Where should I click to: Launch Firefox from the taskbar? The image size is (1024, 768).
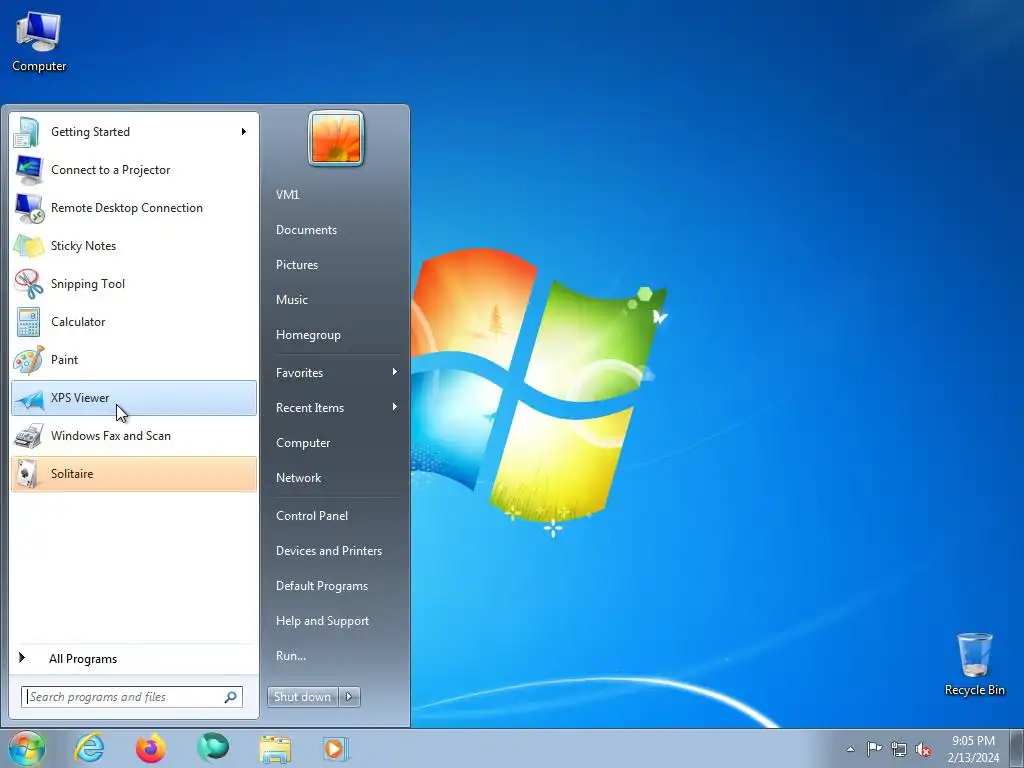pyautogui.click(x=151, y=748)
